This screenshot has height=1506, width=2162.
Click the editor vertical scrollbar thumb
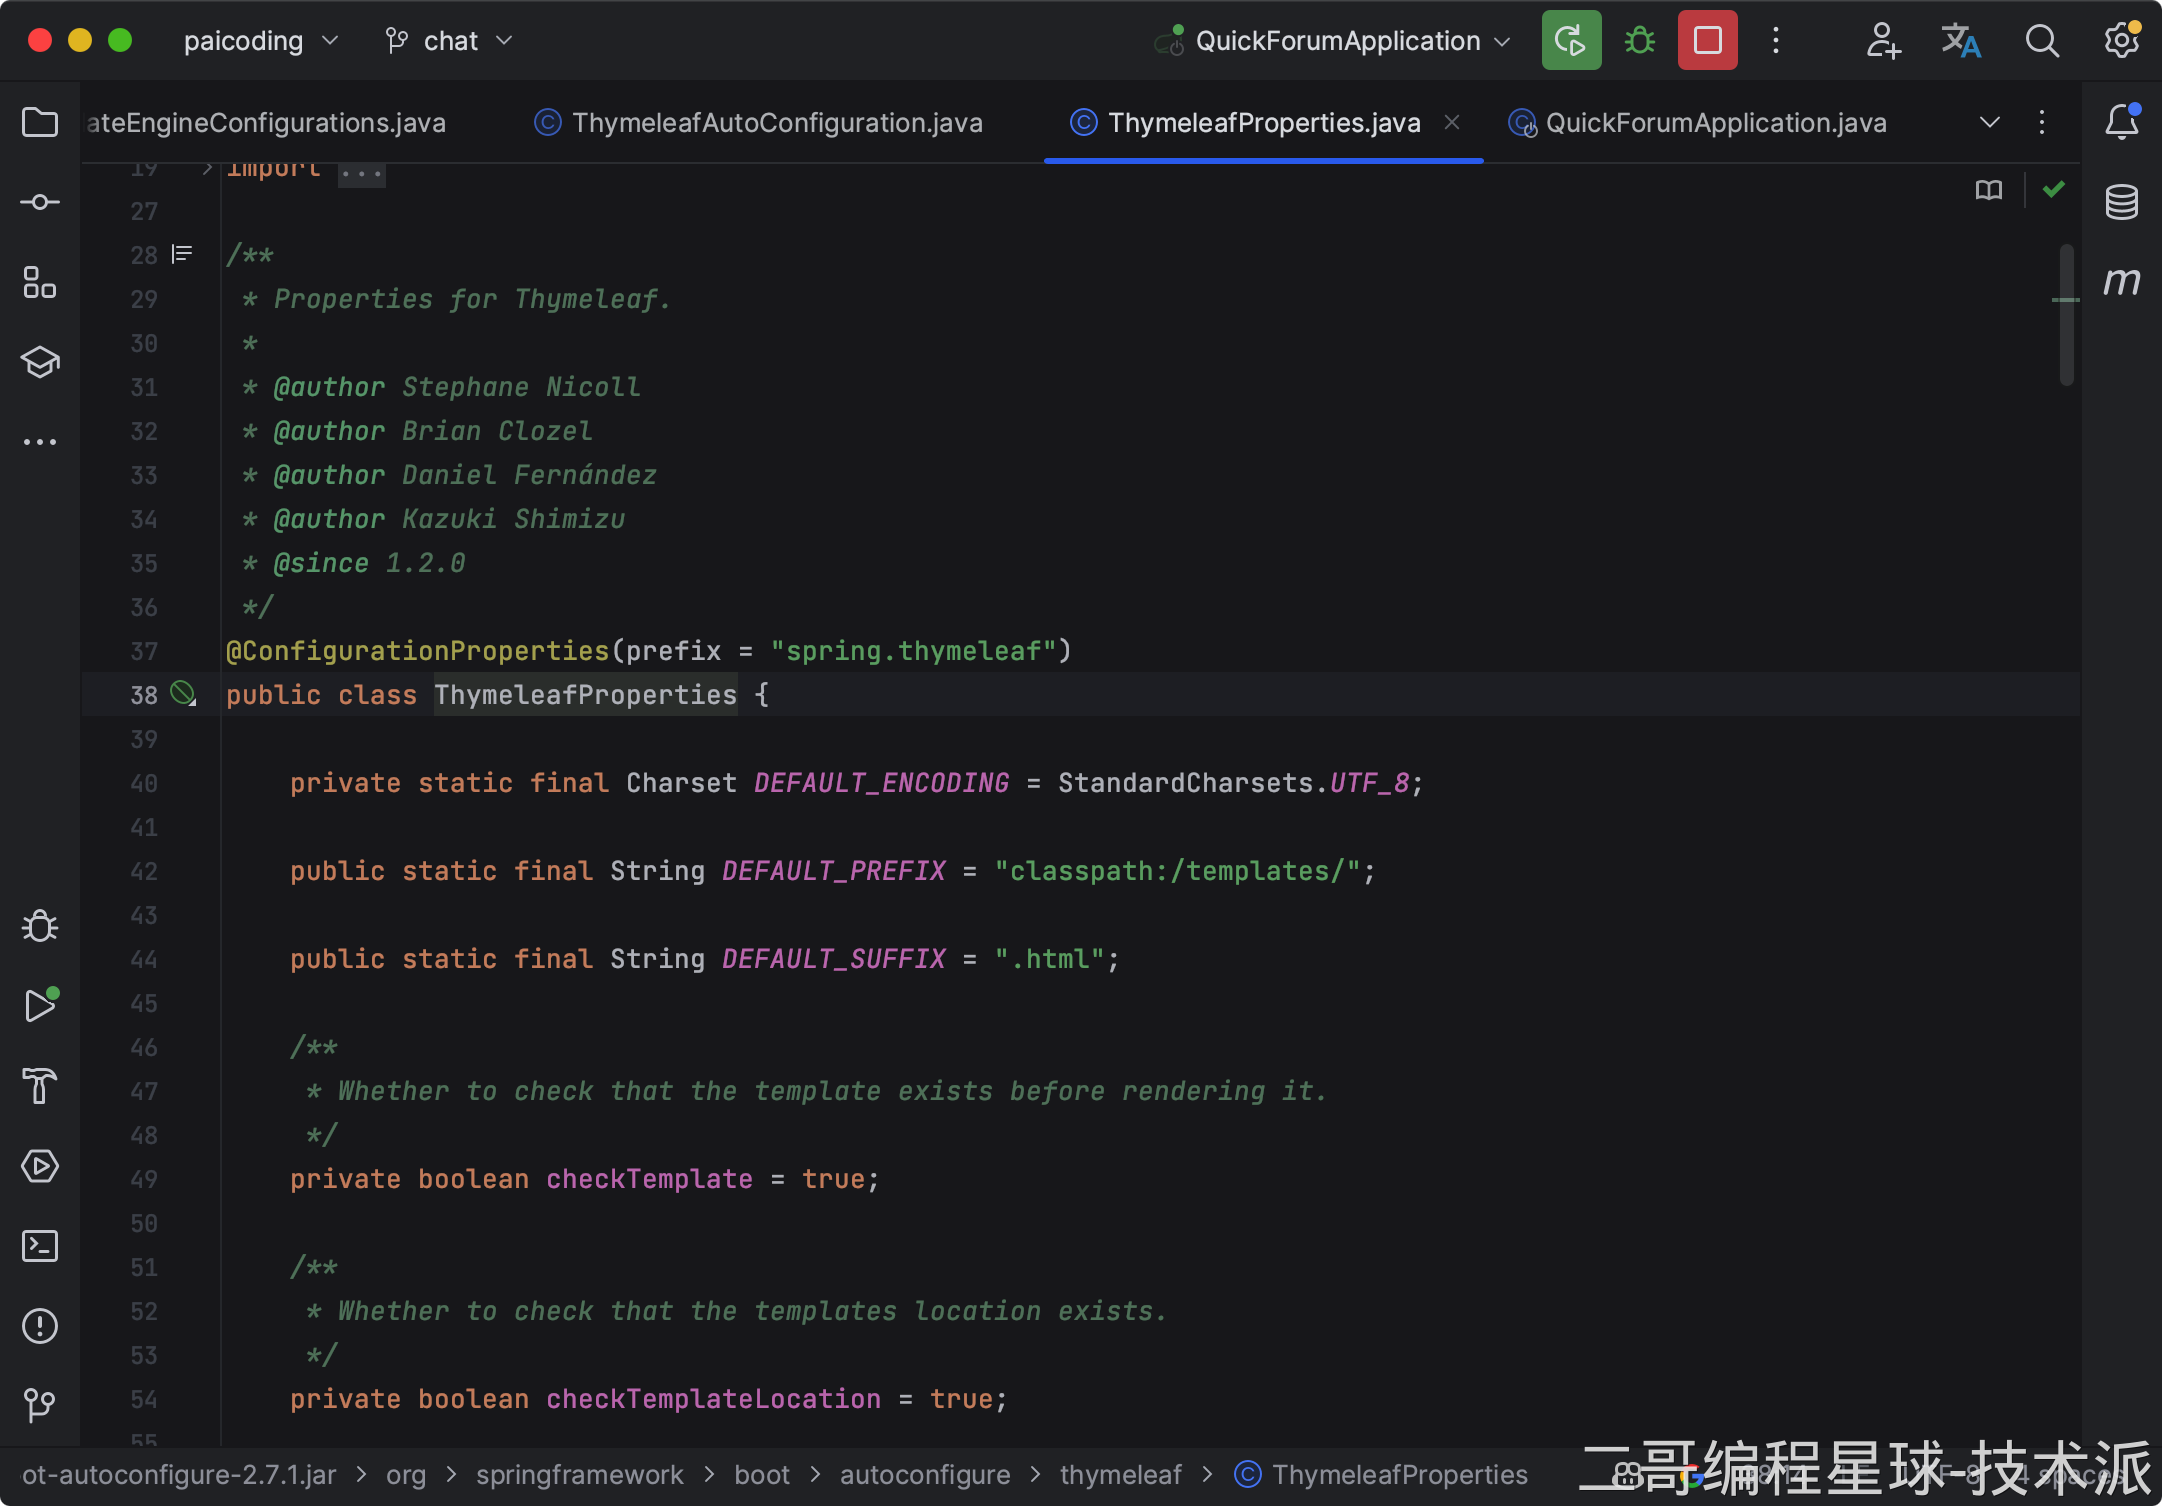coord(2066,315)
